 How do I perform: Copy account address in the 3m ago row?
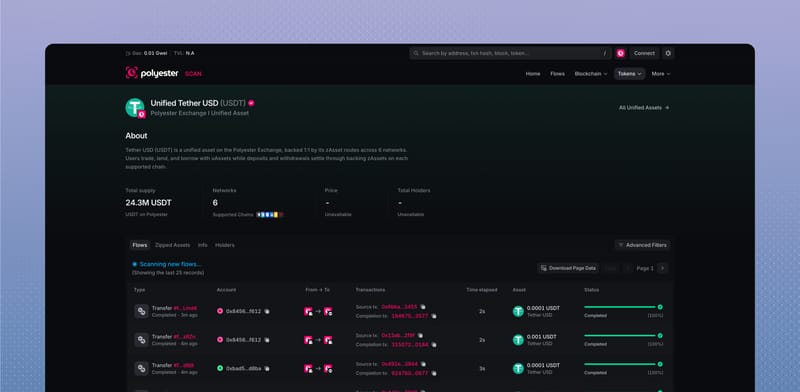coord(267,311)
